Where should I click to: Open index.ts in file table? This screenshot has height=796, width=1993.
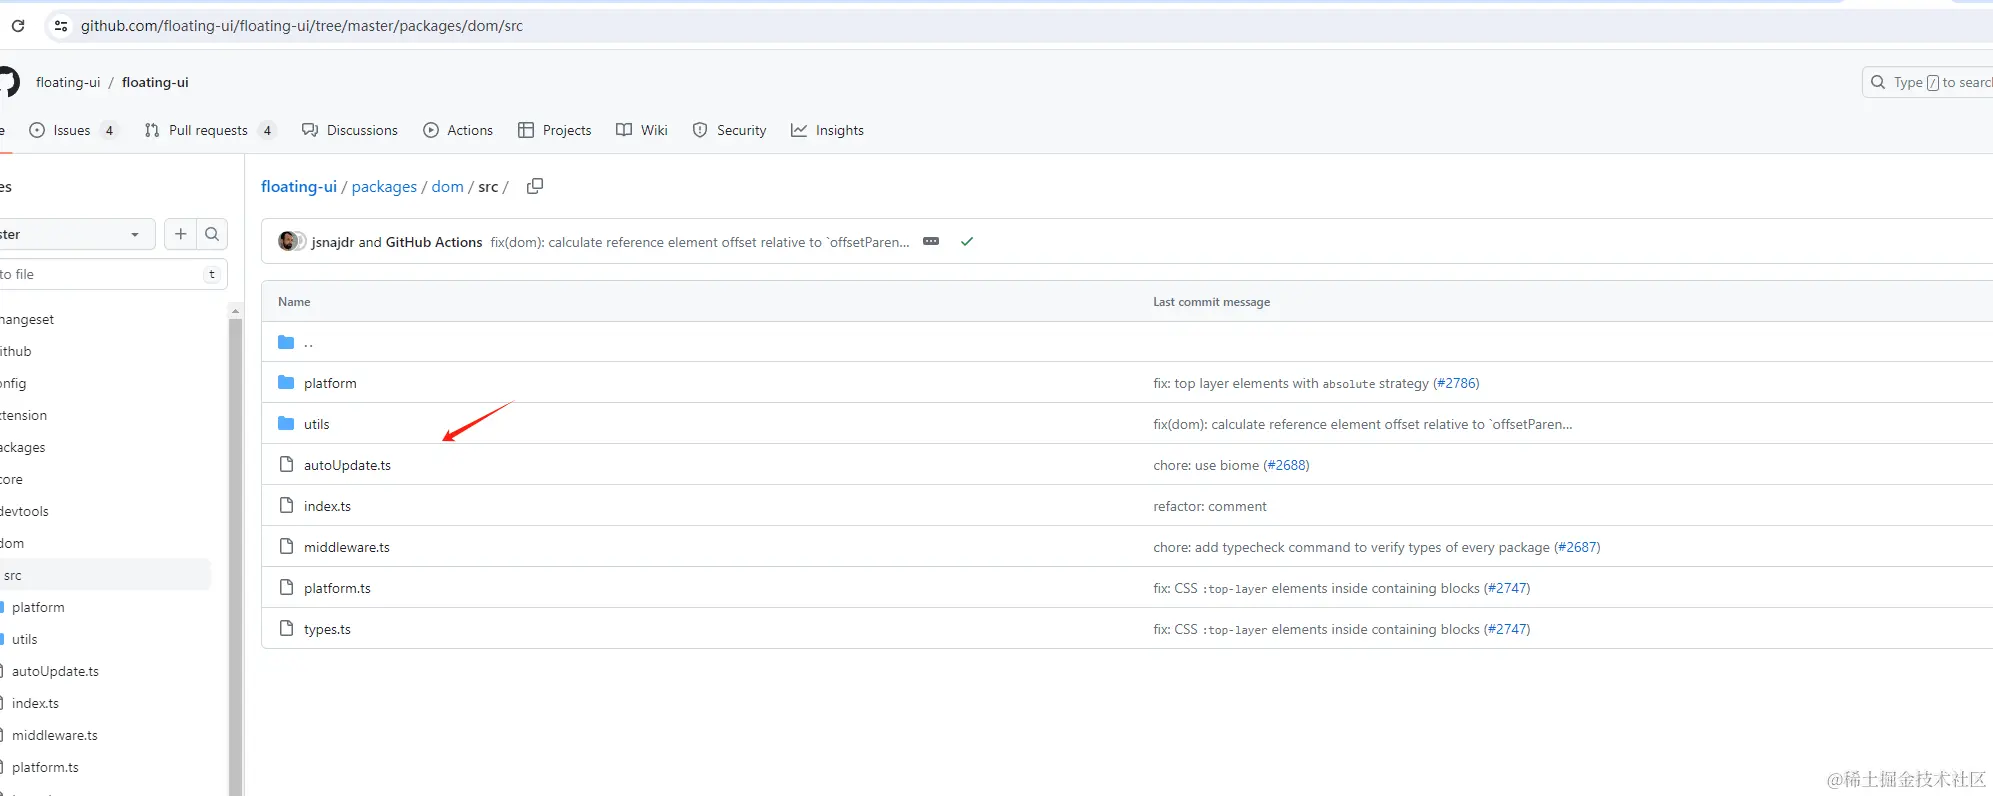(327, 506)
